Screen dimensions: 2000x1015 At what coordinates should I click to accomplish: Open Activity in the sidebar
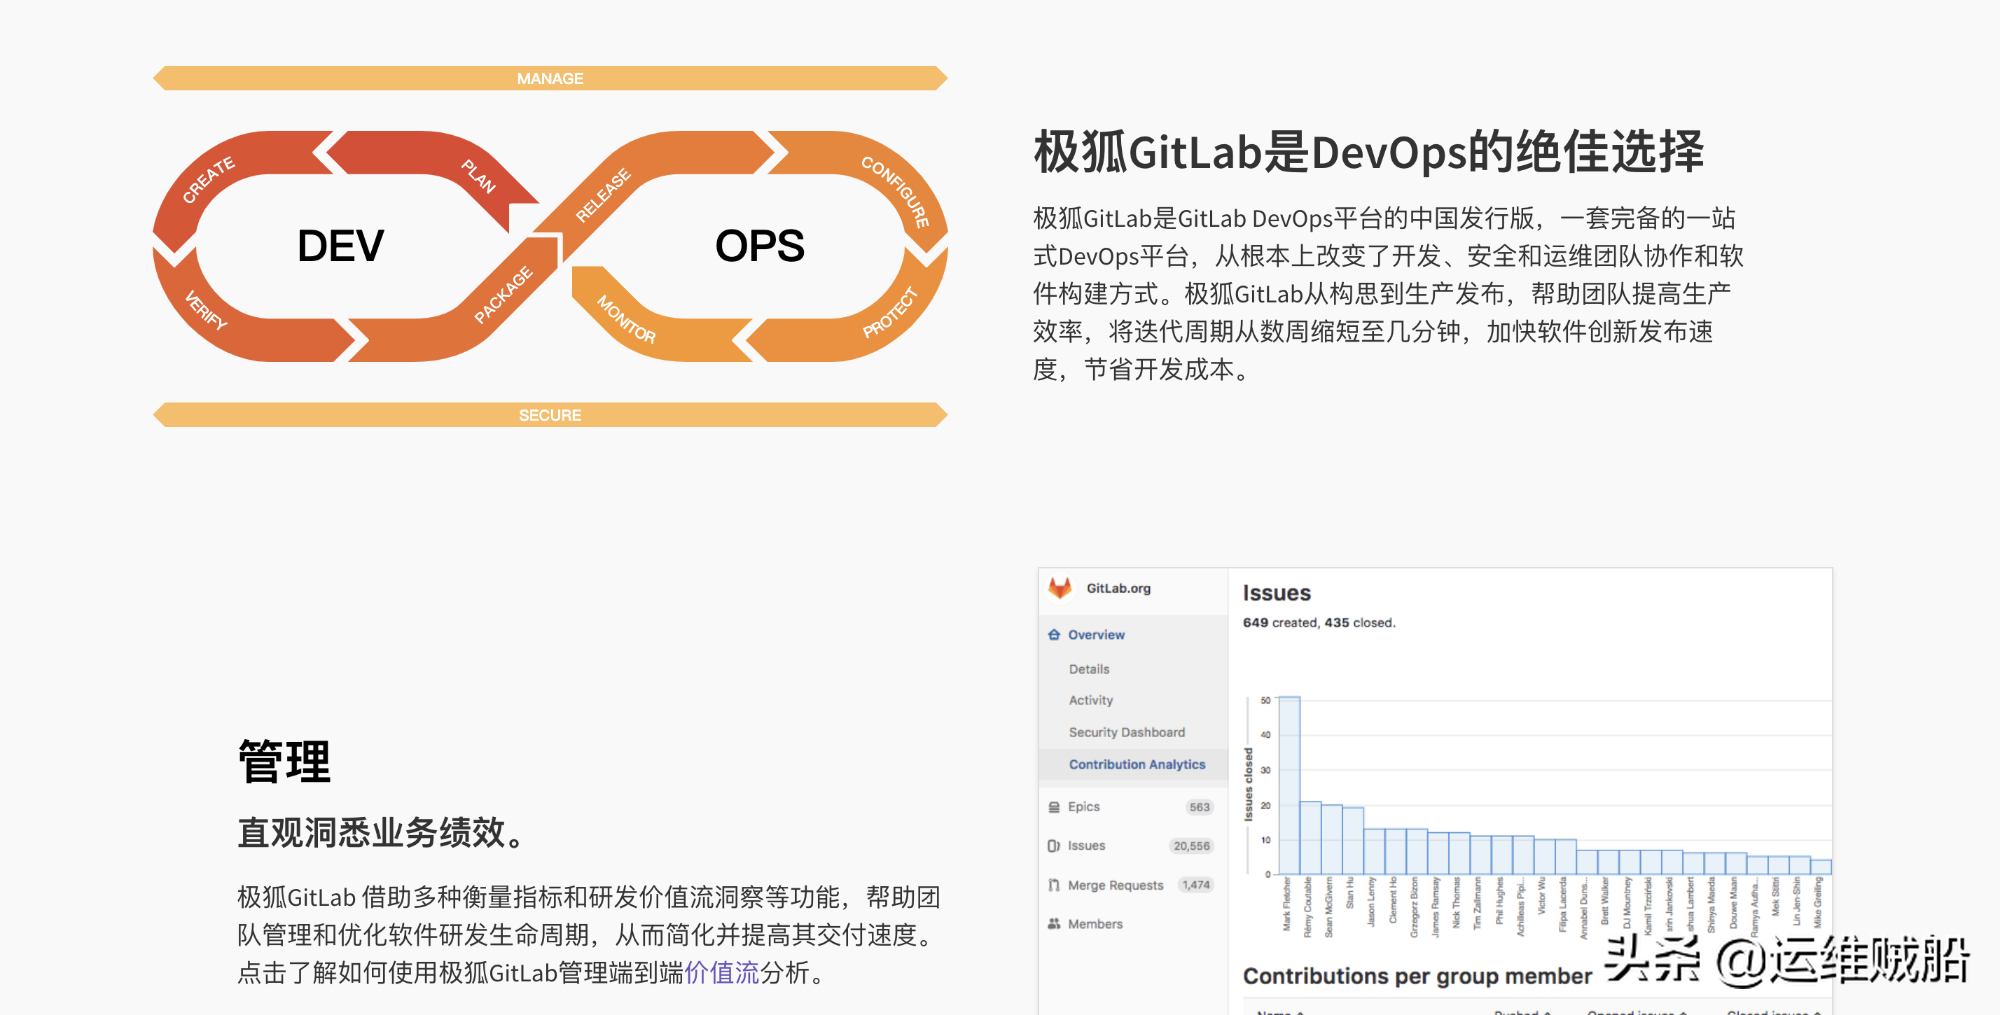coord(1091,700)
